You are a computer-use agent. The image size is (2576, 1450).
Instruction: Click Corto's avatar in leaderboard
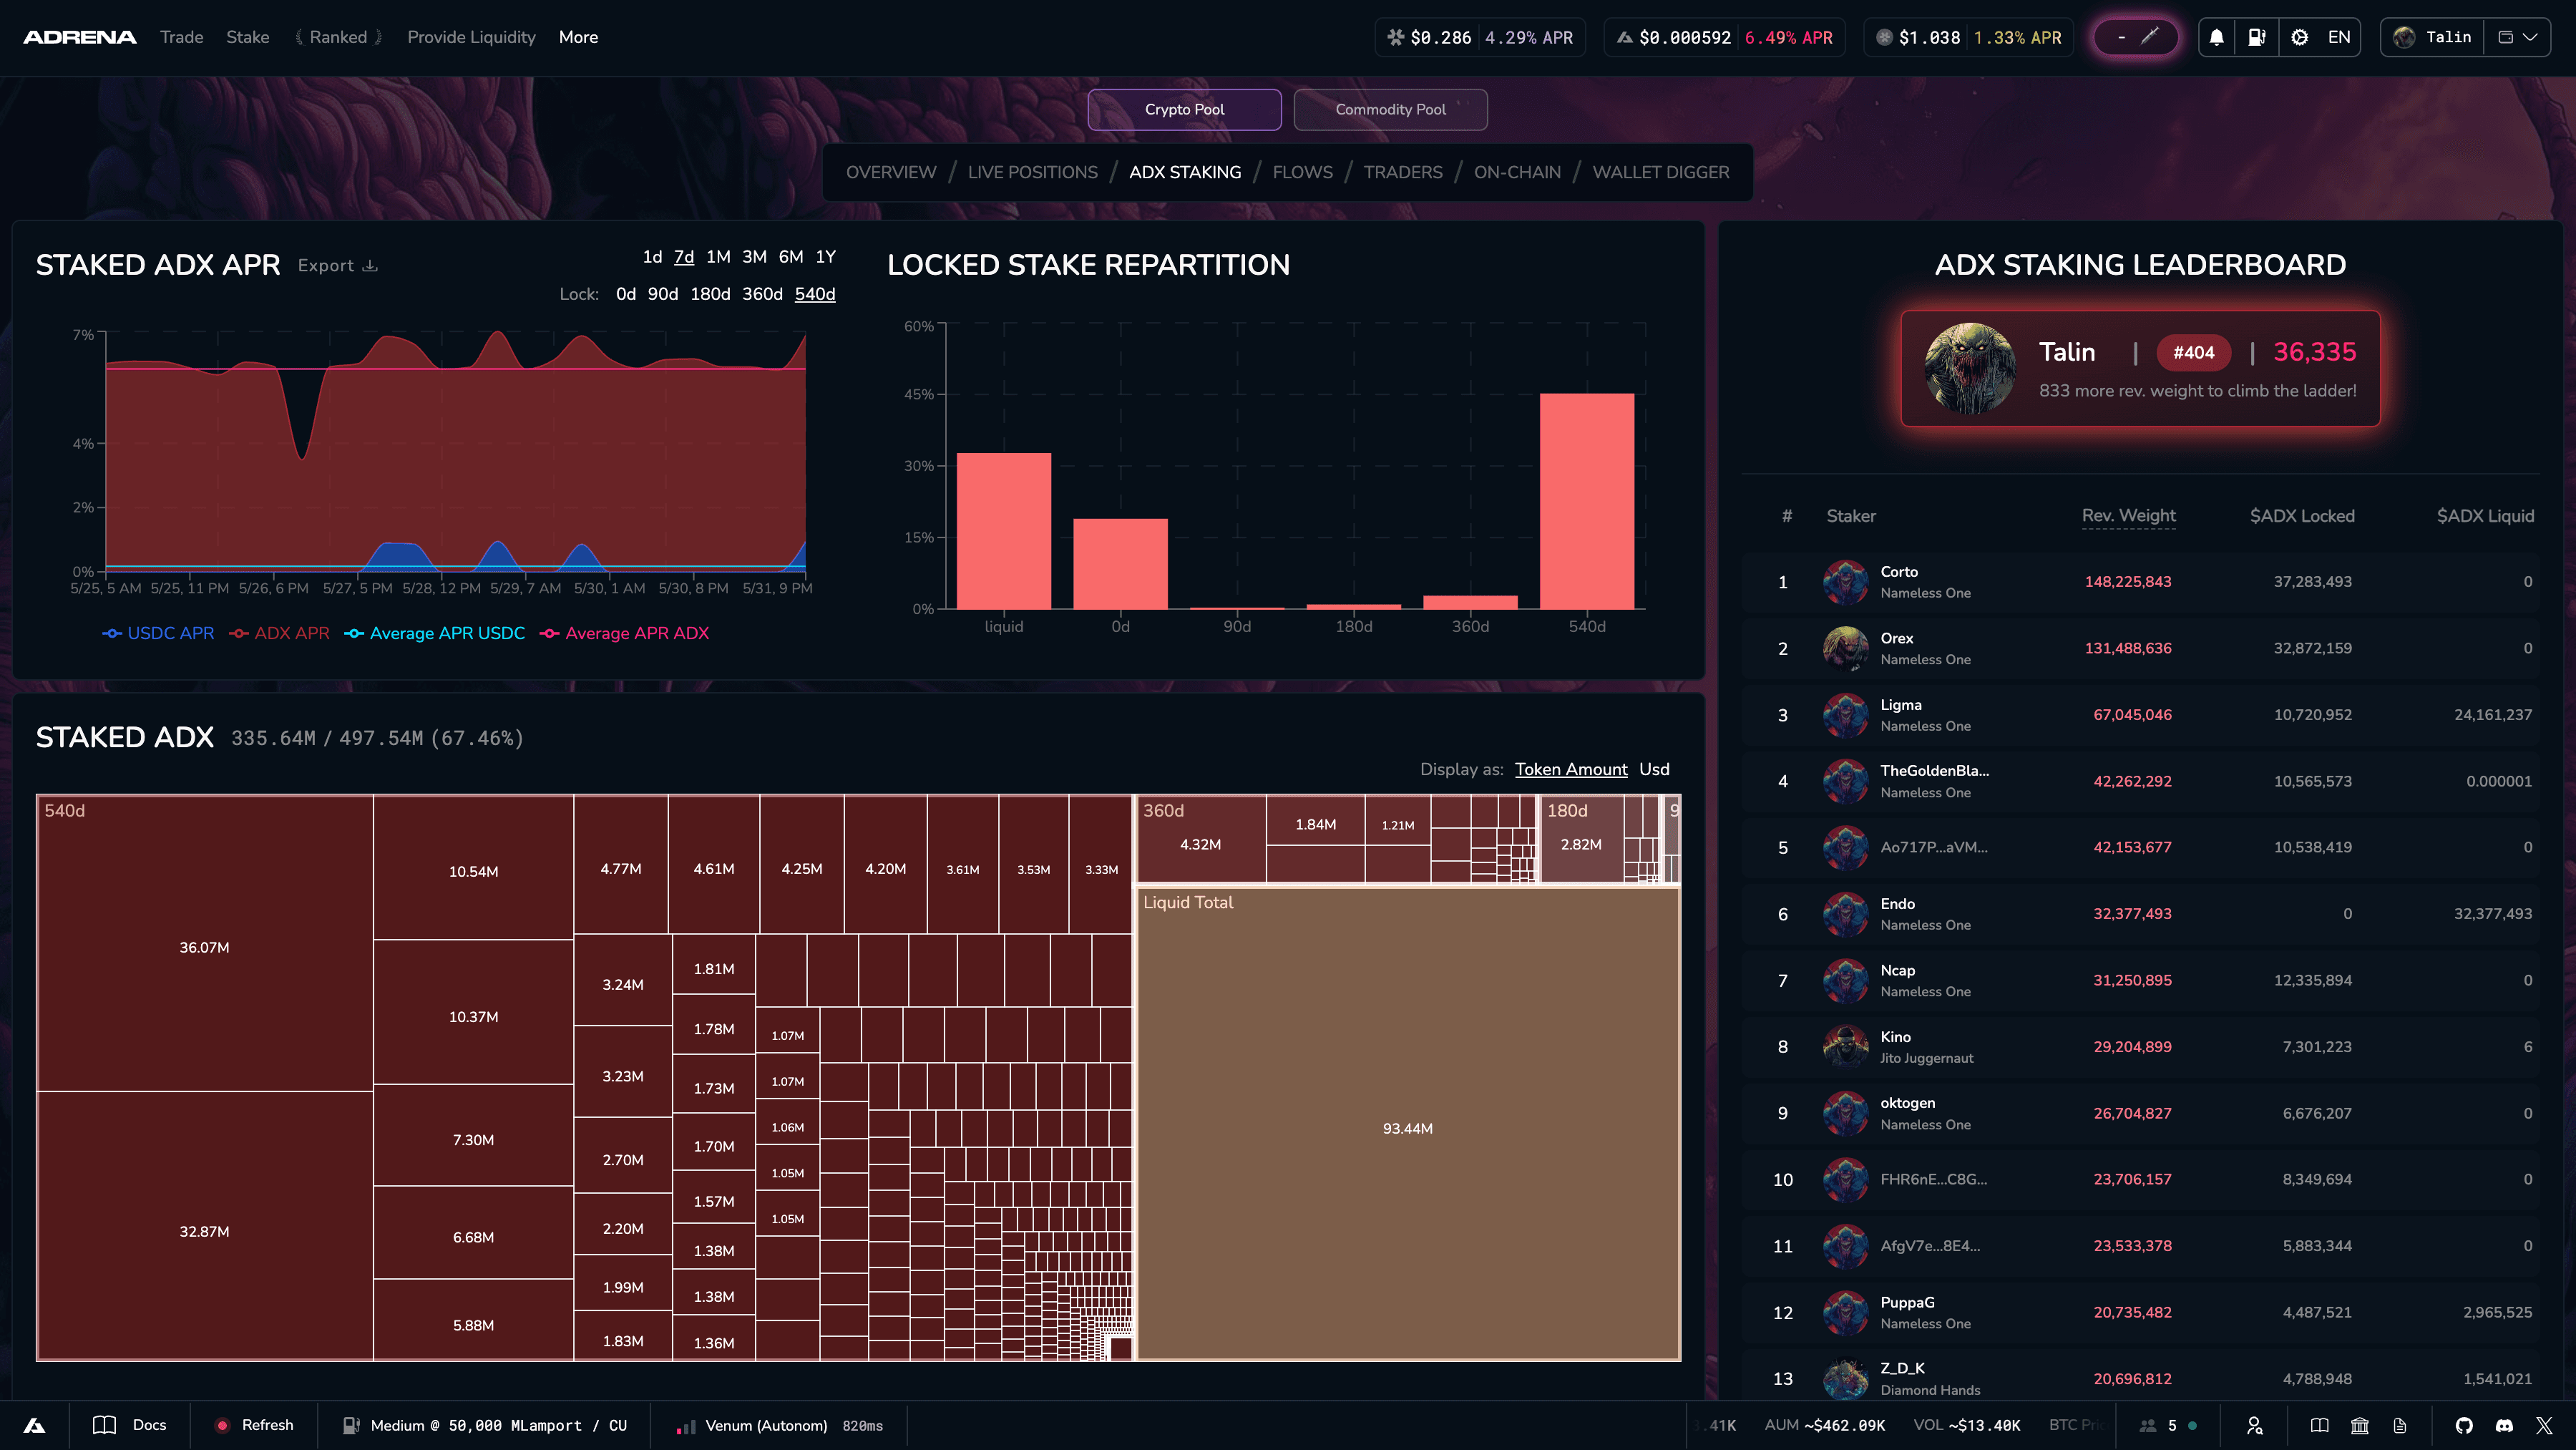[1845, 582]
